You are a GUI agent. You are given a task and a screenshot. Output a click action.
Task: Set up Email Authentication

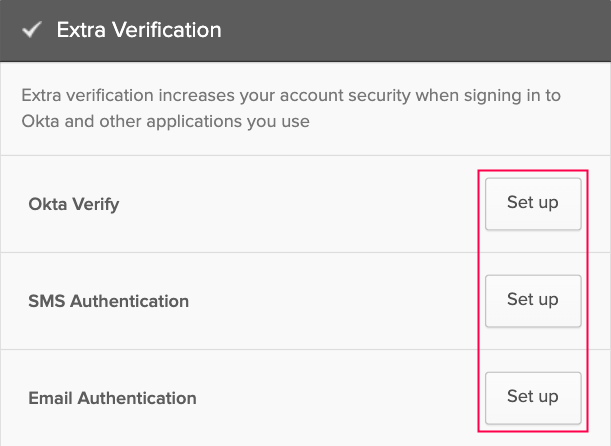(x=532, y=397)
